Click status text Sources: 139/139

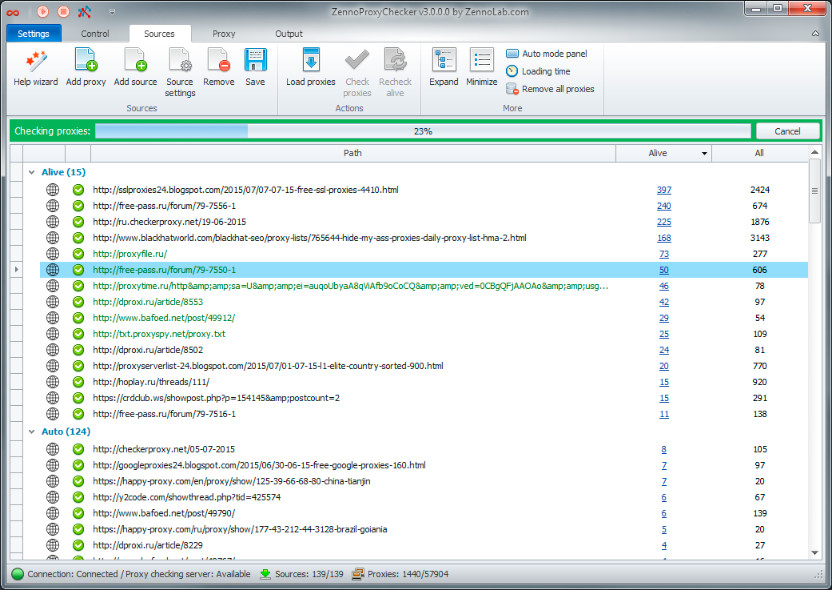pos(309,574)
